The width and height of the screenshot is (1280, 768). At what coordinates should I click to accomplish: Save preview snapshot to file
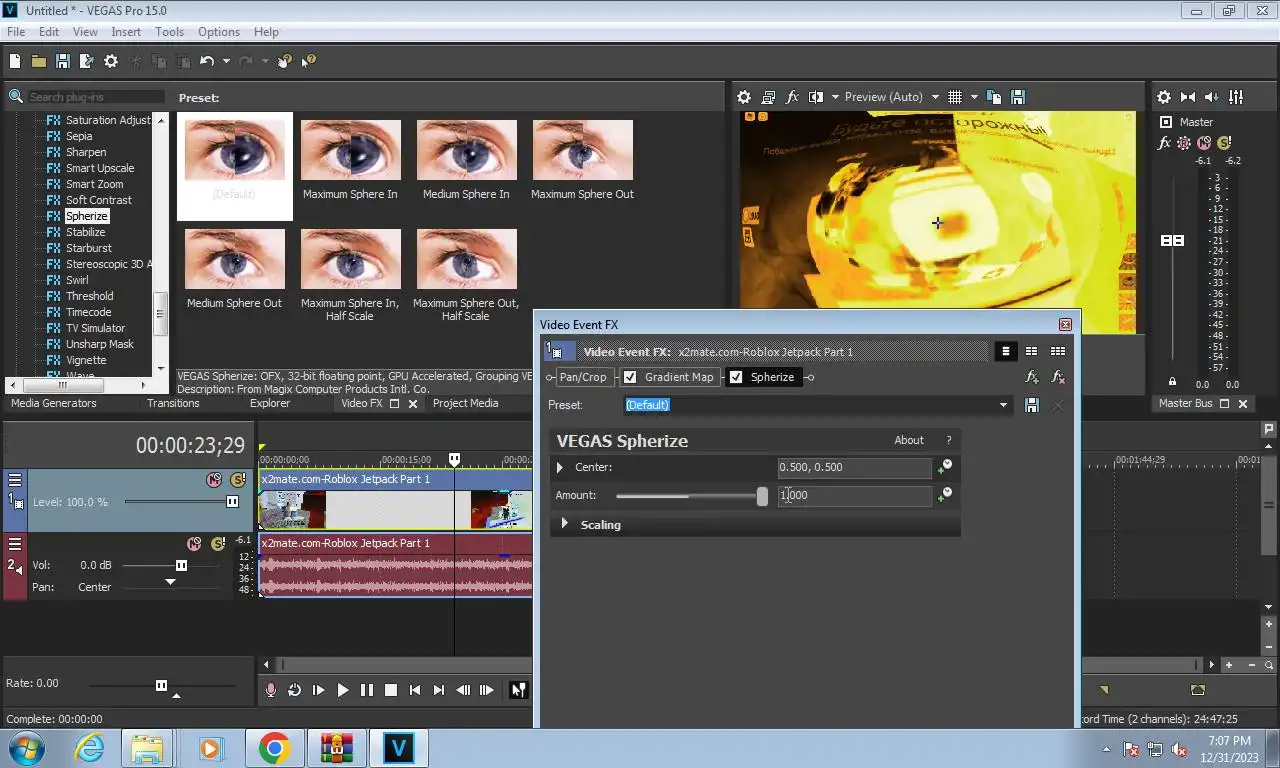[x=1018, y=97]
